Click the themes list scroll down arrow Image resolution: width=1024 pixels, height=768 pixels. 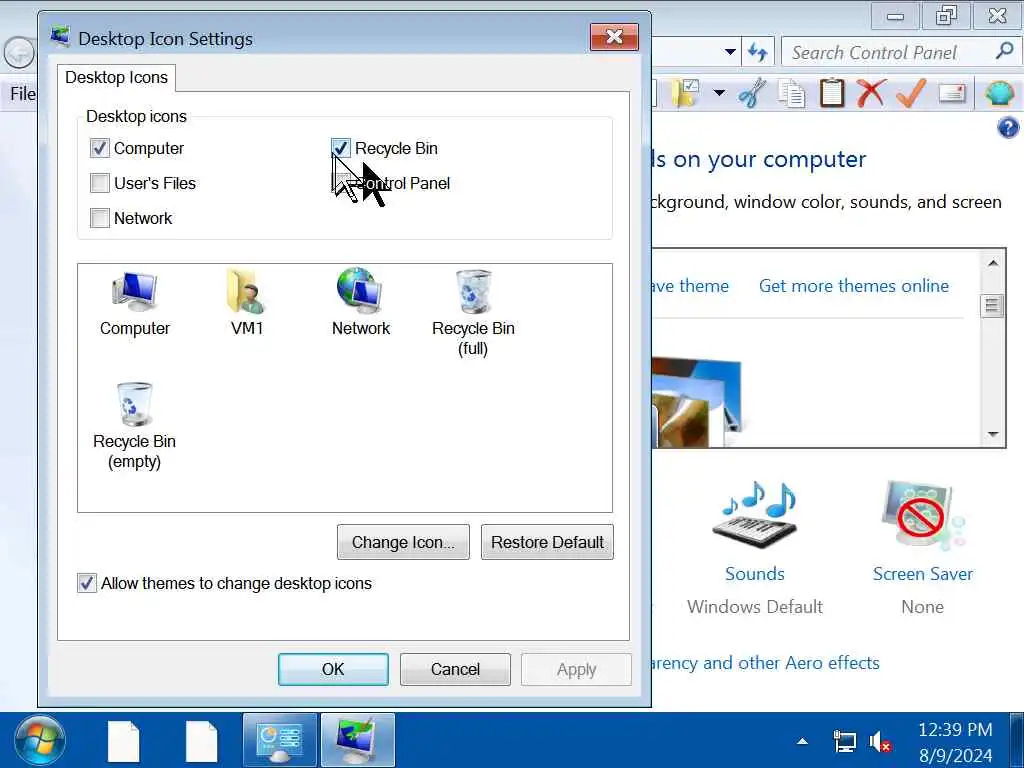pos(993,434)
